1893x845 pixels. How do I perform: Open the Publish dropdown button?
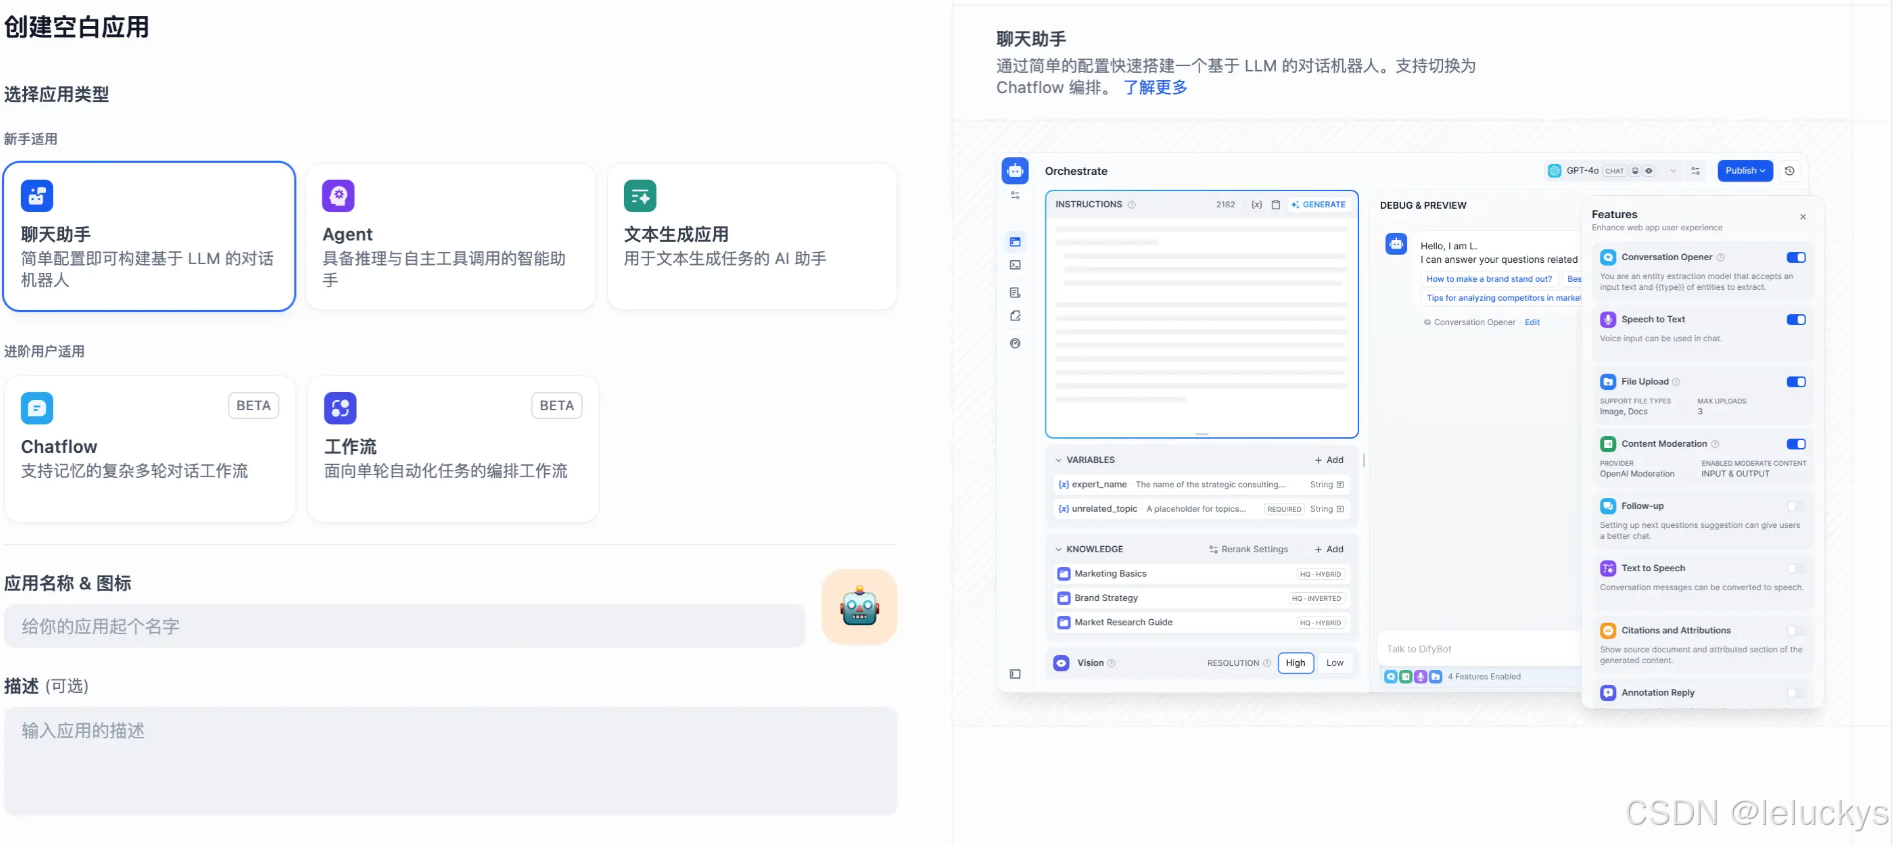(x=1745, y=171)
